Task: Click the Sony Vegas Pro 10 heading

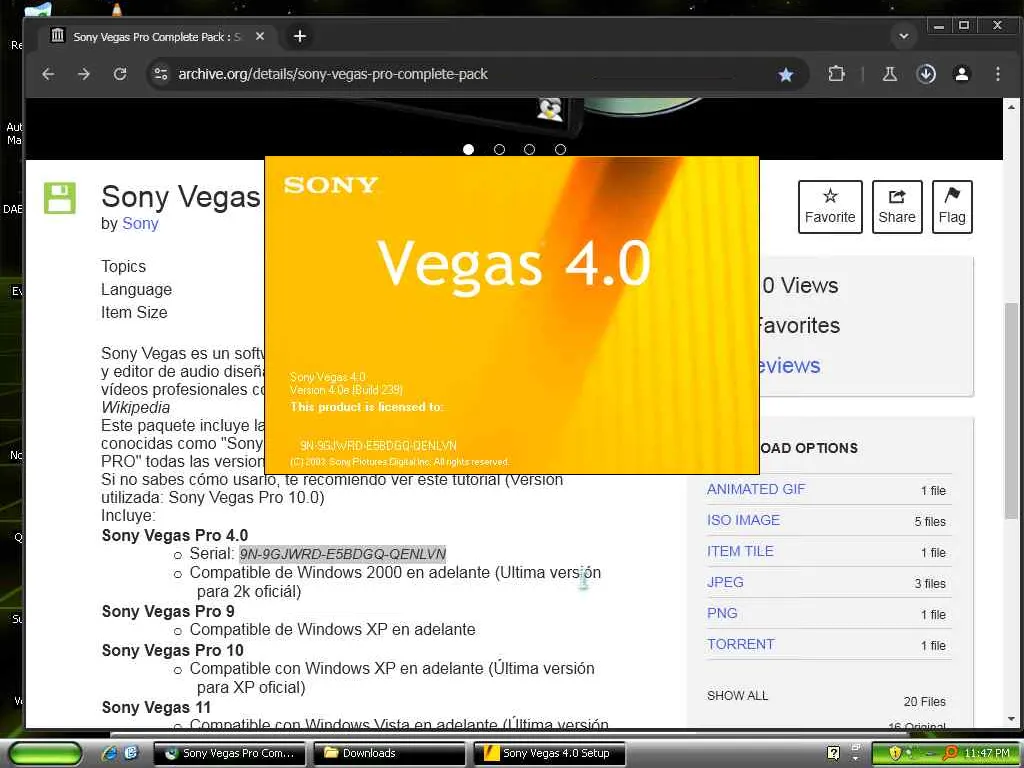Action: click(172, 650)
